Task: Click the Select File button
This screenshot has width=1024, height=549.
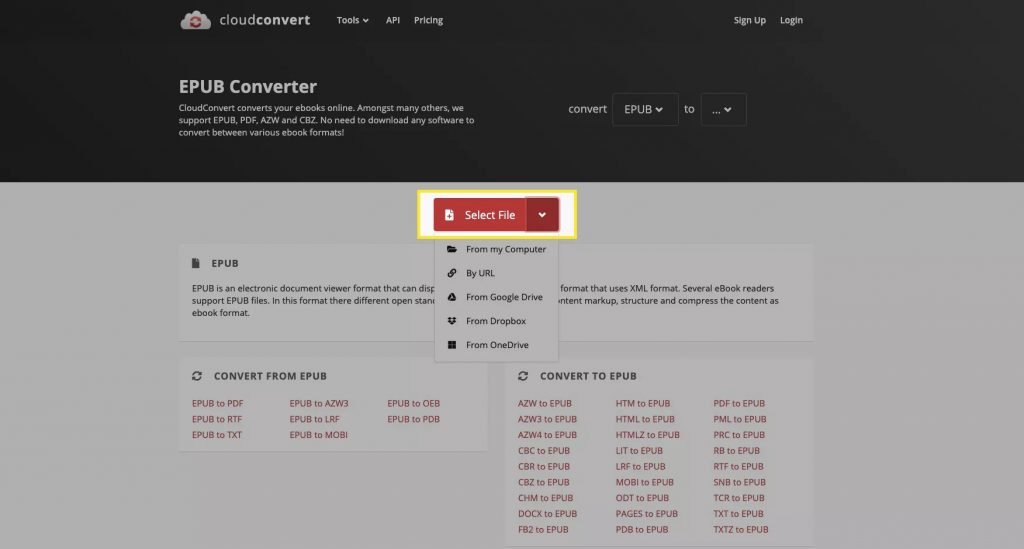Action: click(x=480, y=215)
